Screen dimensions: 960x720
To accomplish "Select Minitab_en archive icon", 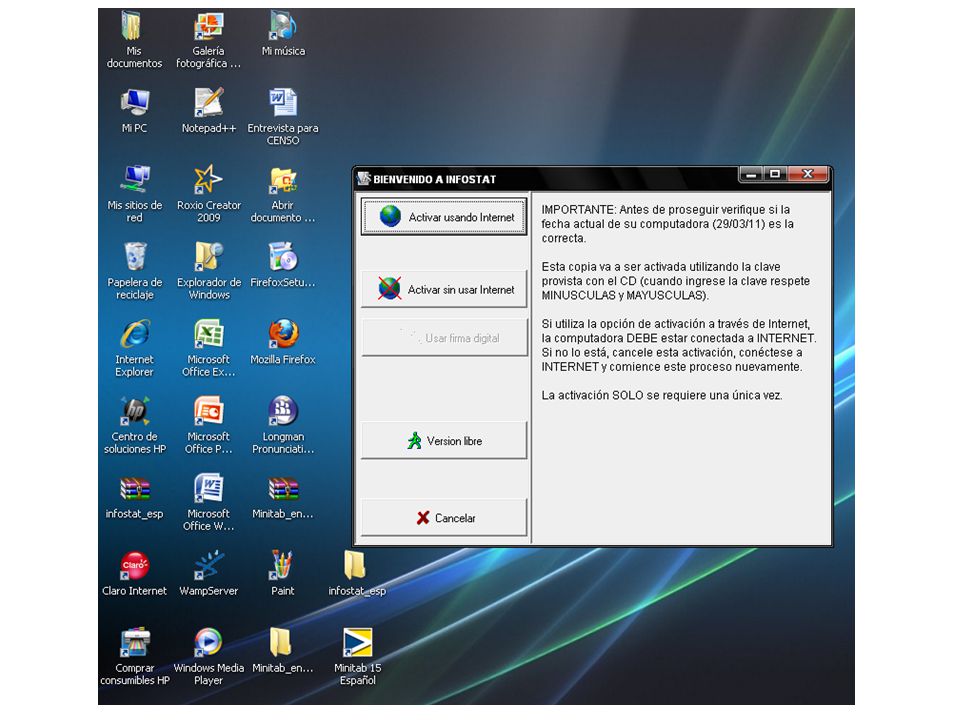I will (x=283, y=497).
